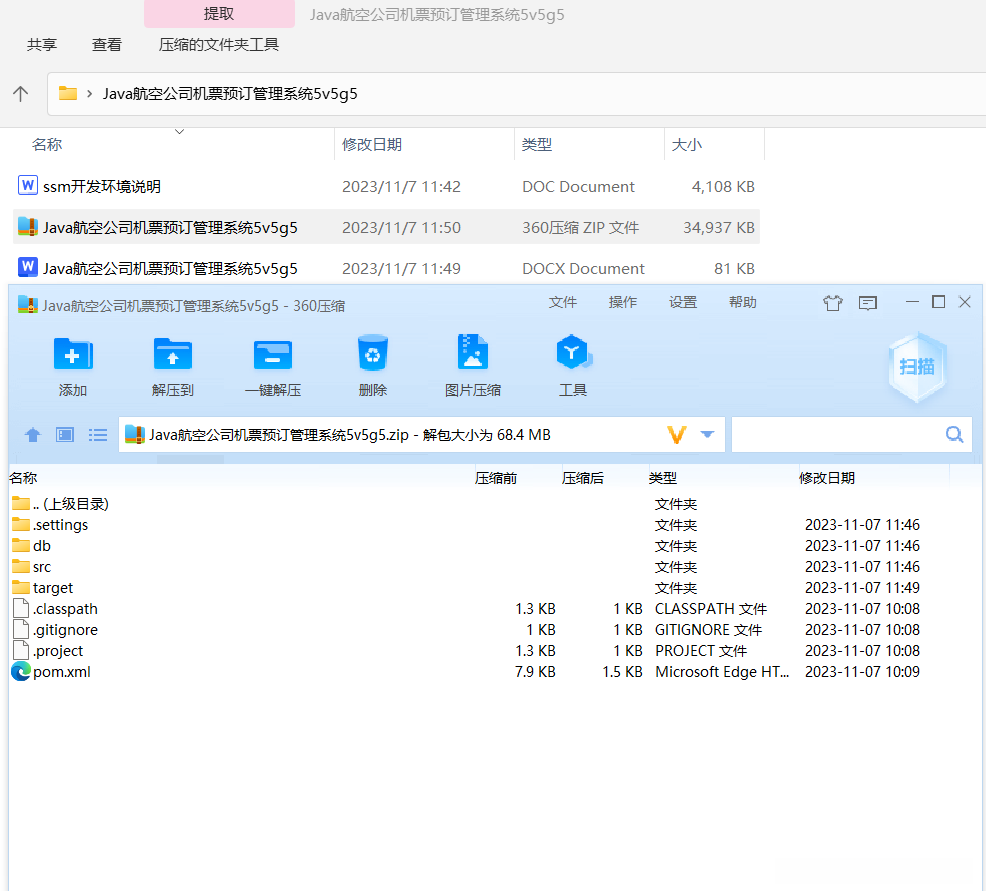Viewport: 986px width, 891px height.
Task: Open the 工具 tools icon
Action: (x=572, y=352)
